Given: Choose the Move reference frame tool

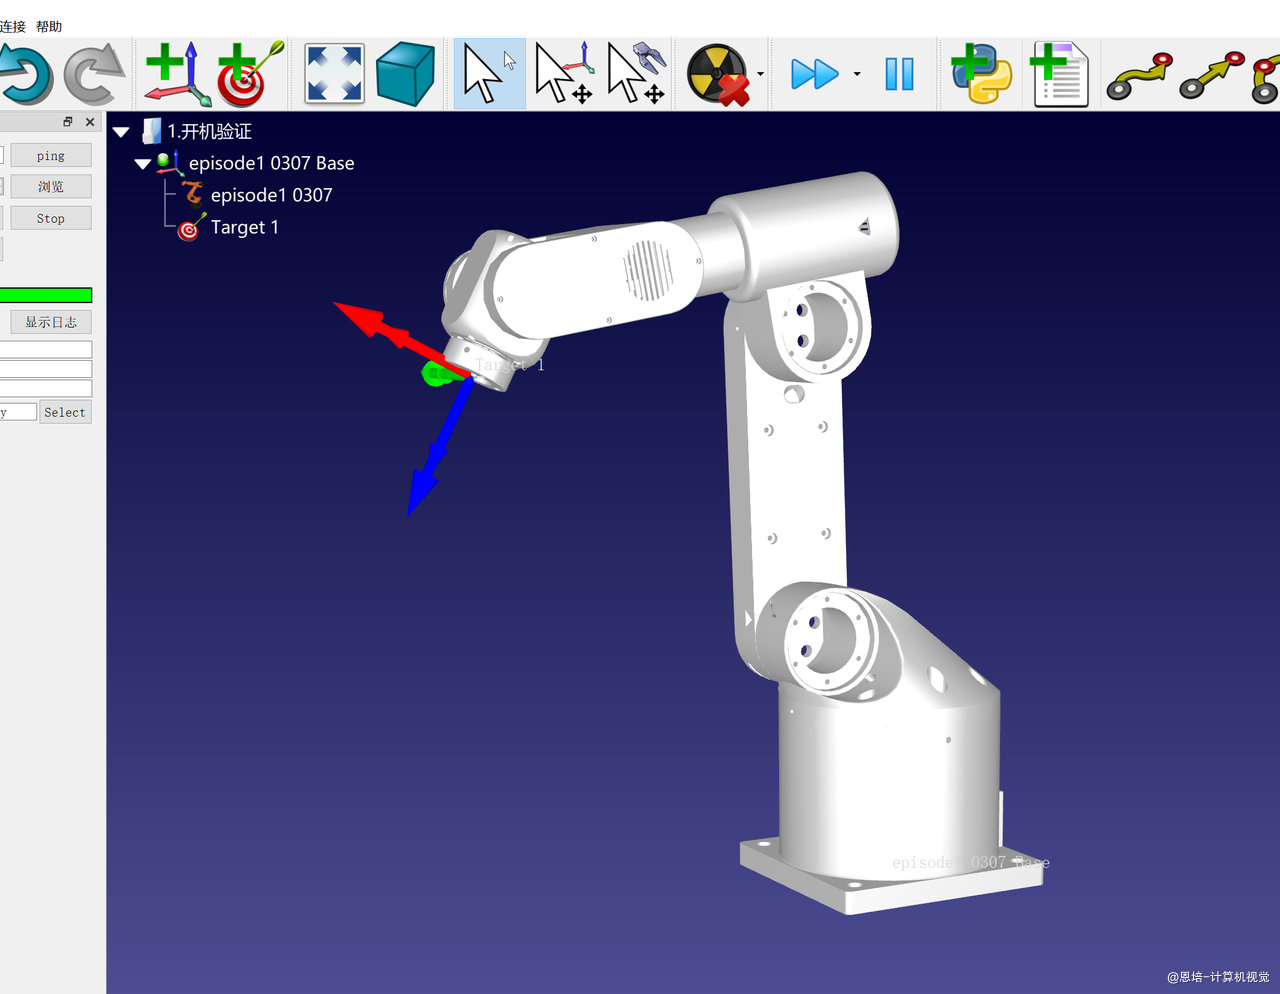Looking at the screenshot, I should coord(563,74).
